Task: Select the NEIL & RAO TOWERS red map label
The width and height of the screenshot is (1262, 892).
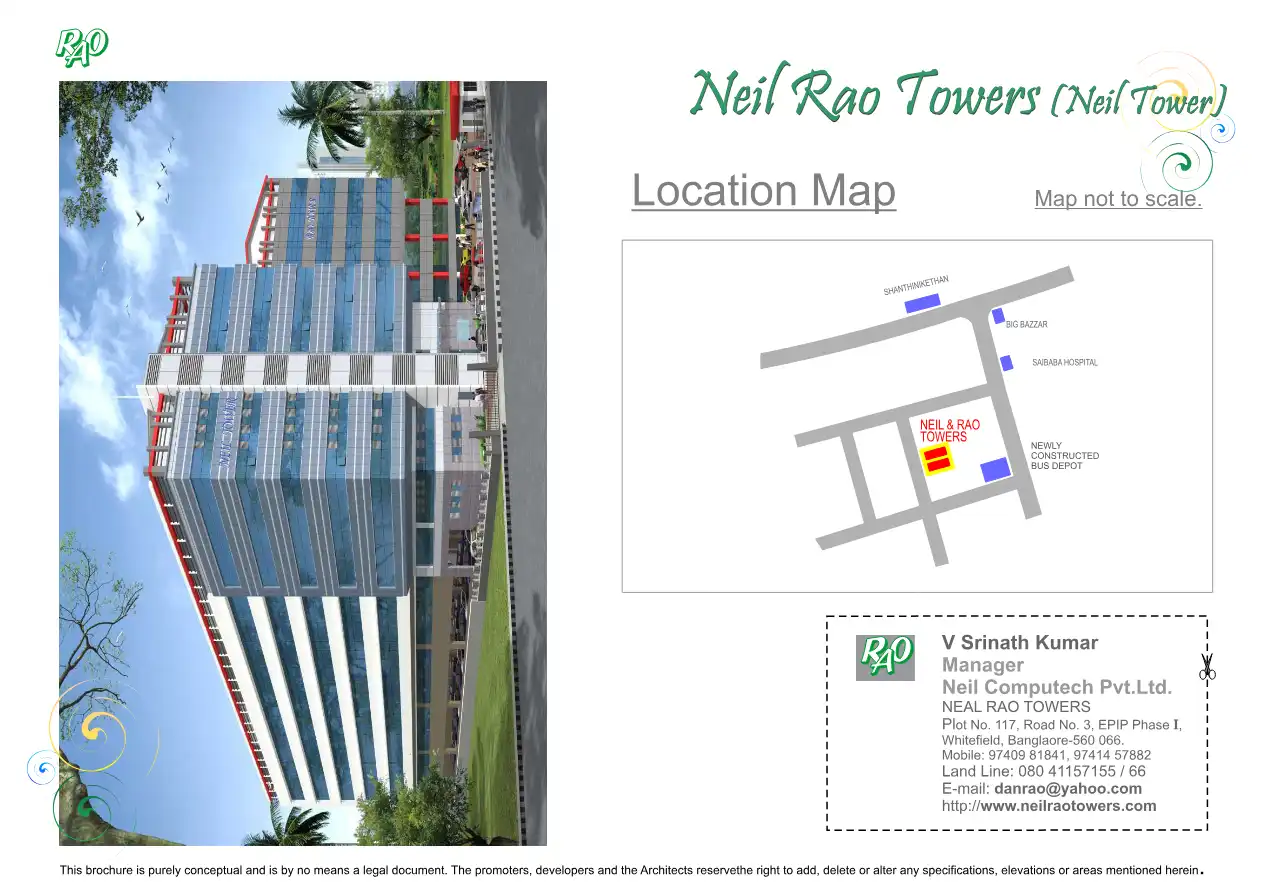Action: 945,430
